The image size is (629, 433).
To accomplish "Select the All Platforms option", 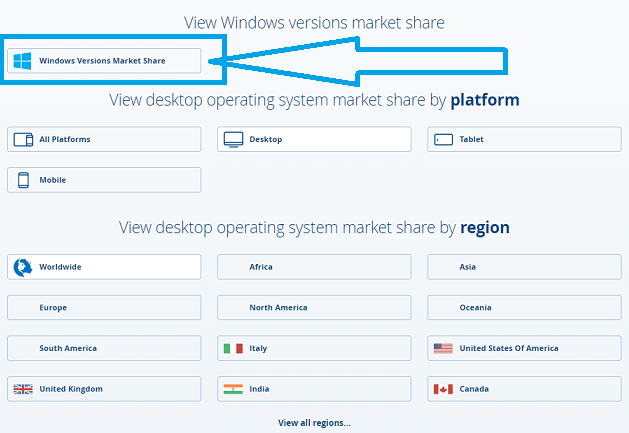I will [x=104, y=139].
